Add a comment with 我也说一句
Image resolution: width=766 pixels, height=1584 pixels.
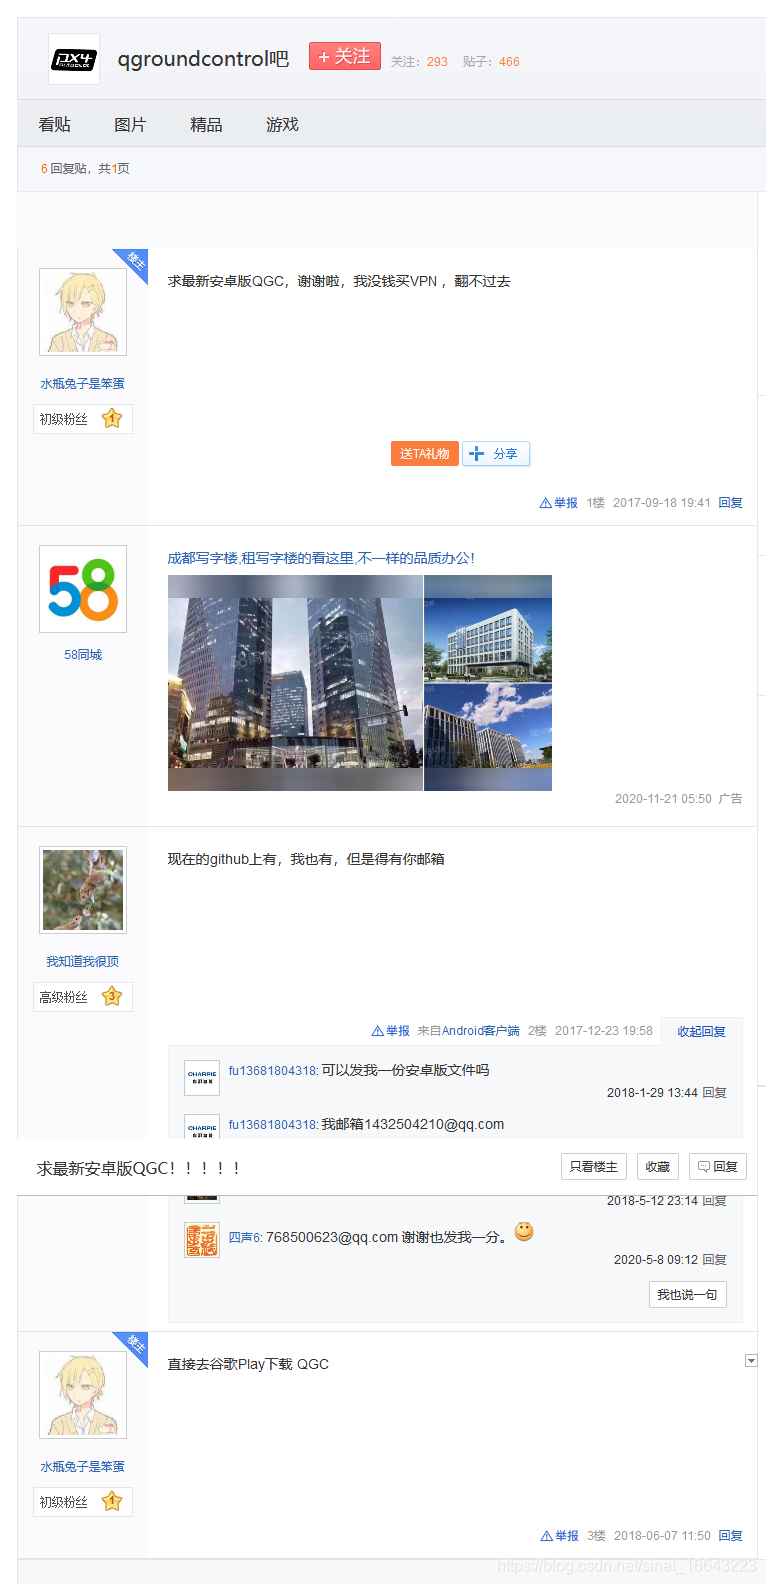coord(688,1295)
